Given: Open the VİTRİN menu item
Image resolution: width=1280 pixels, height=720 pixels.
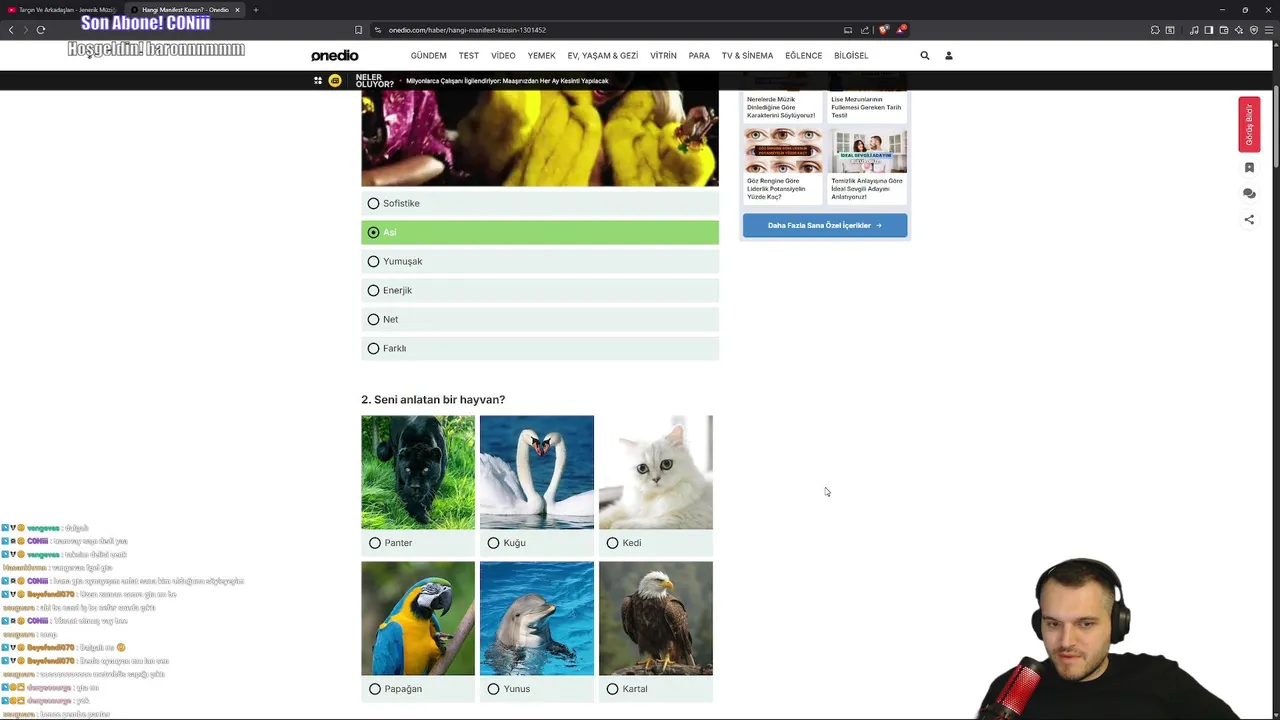Looking at the screenshot, I should (663, 56).
